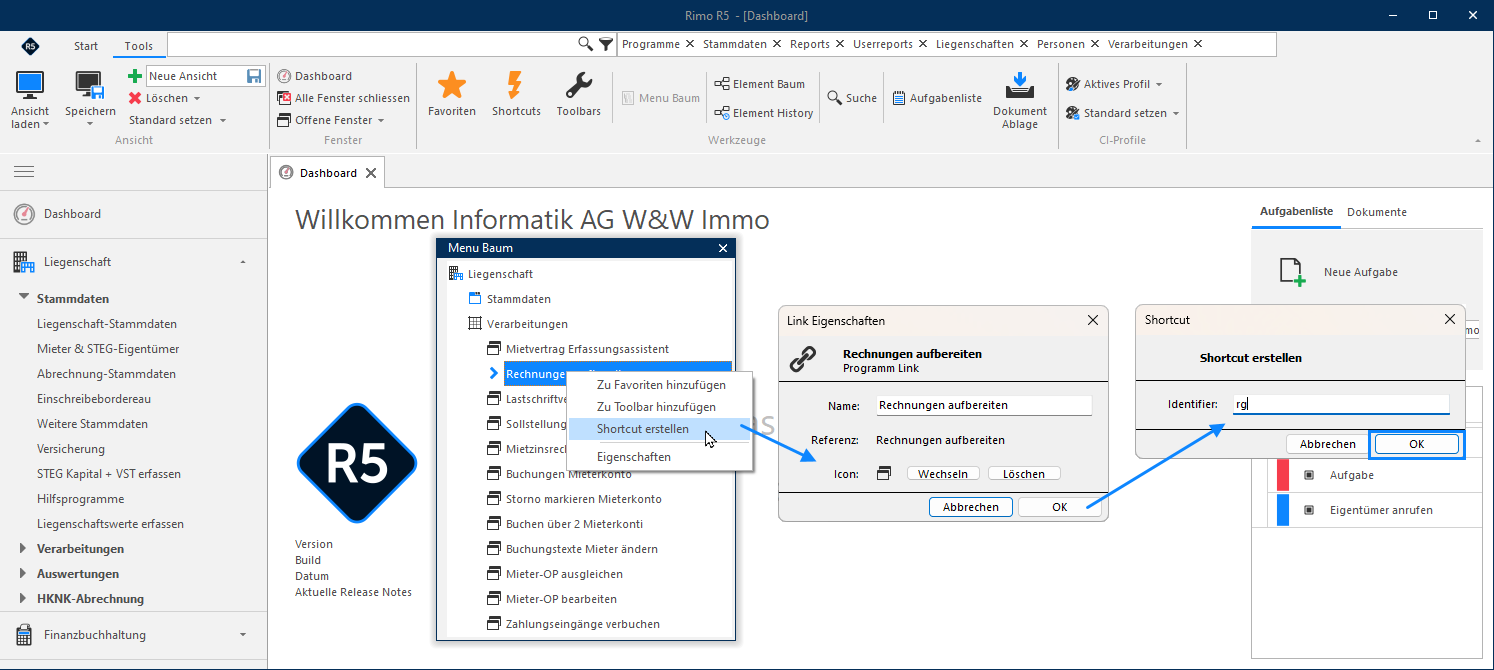The width and height of the screenshot is (1494, 670).
Task: Click the Neue Aufgabe document icon
Action: [1292, 272]
